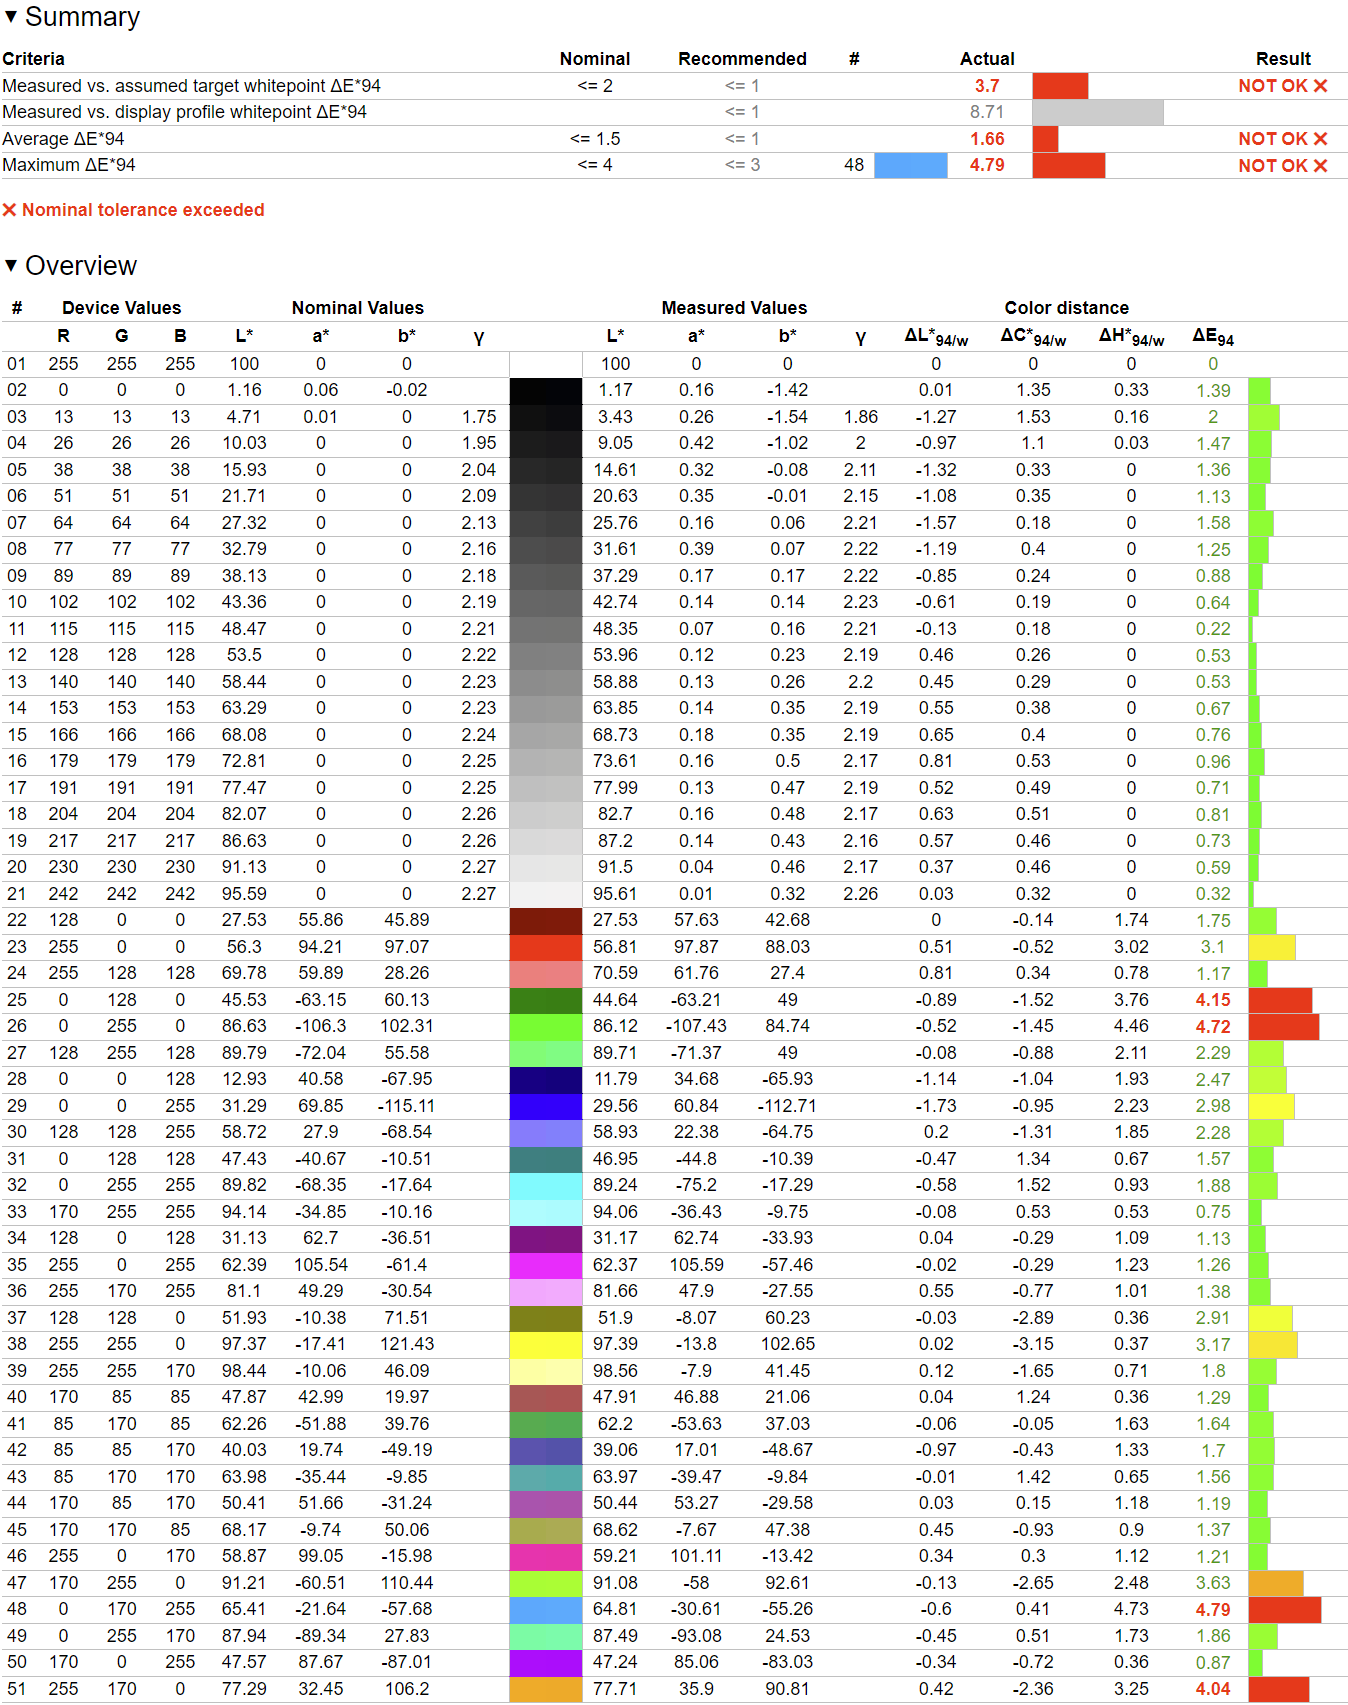Click the red ΔE value 4.04 in row 51

pyautogui.click(x=1213, y=1689)
